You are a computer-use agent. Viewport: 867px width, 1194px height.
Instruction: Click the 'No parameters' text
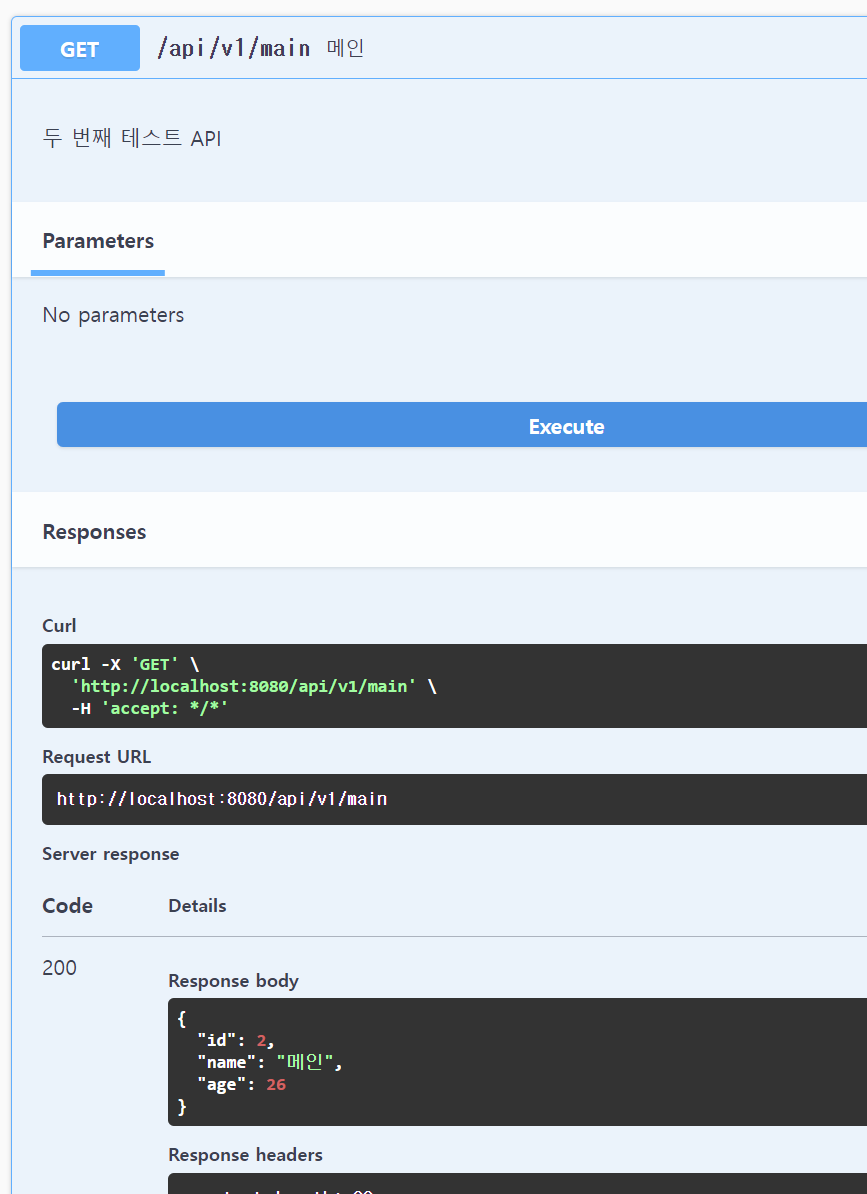113,315
